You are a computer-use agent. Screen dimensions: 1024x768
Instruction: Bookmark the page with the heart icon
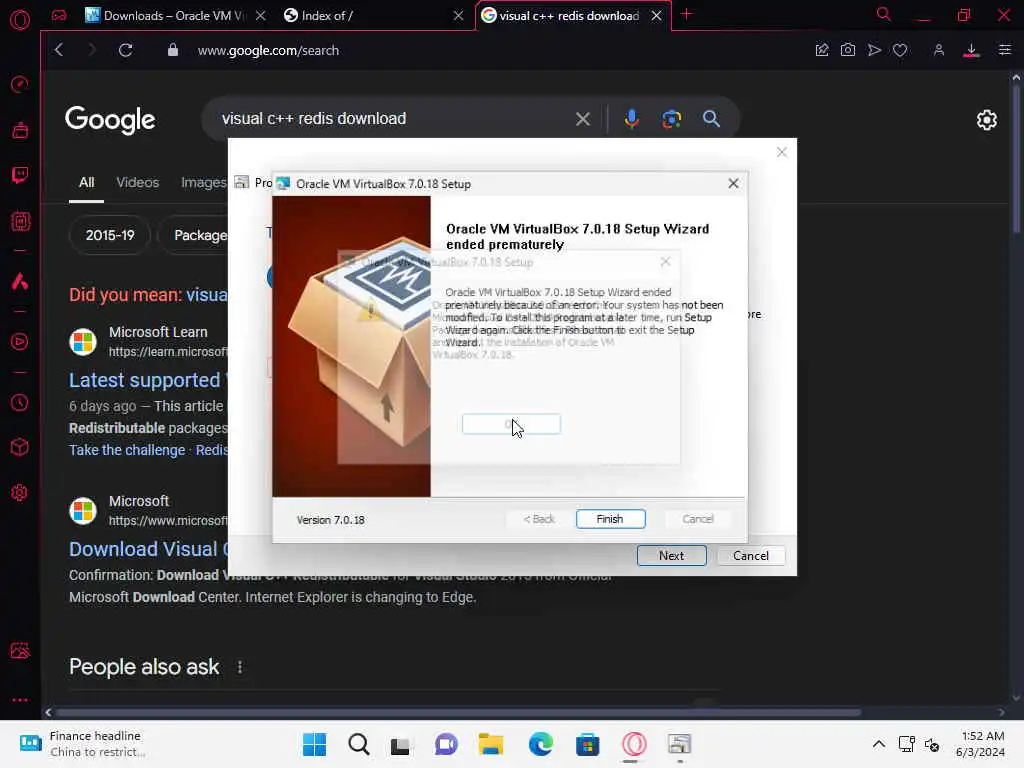pos(900,50)
